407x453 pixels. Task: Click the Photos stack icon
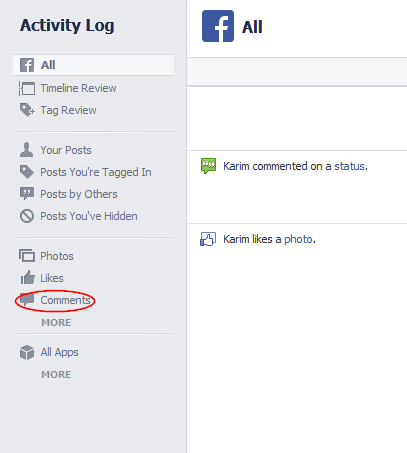coord(27,256)
